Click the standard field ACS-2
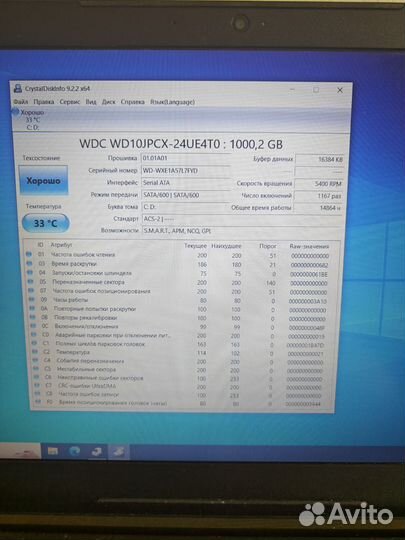Screen dimensions: 405x540 (x=242, y=219)
